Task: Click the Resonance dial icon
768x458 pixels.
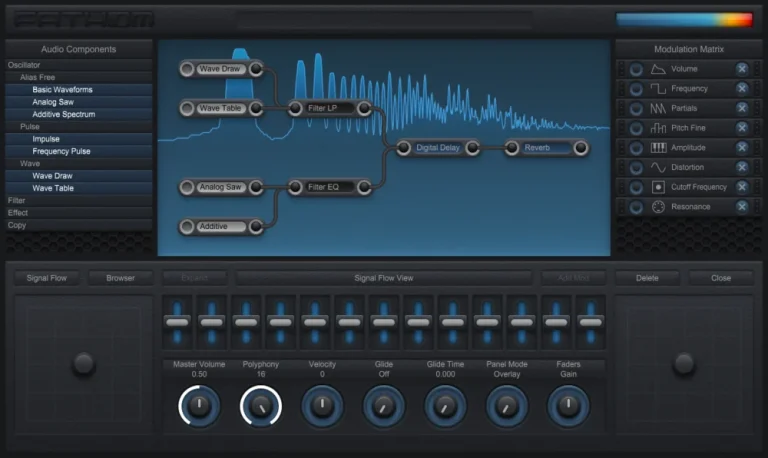Action: (658, 207)
